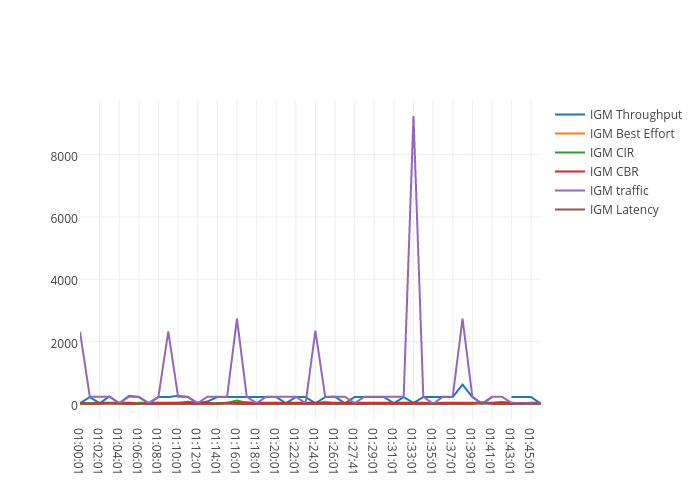Hide the IGM traffic series label

(618, 191)
